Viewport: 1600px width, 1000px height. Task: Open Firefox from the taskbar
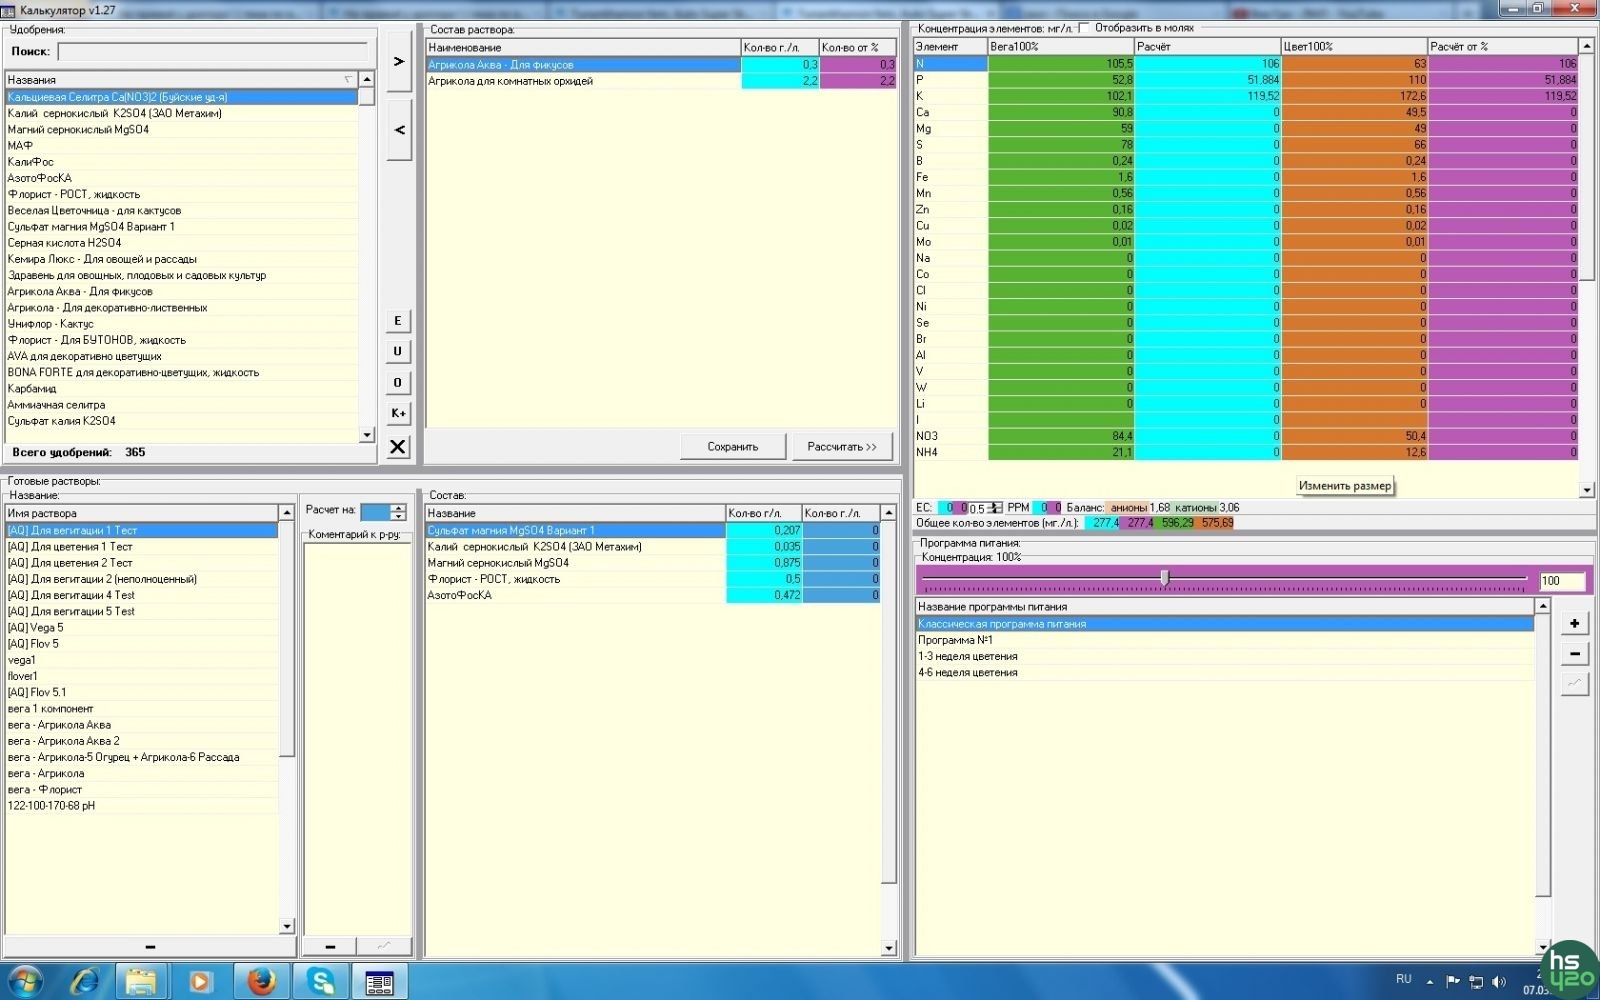point(261,981)
